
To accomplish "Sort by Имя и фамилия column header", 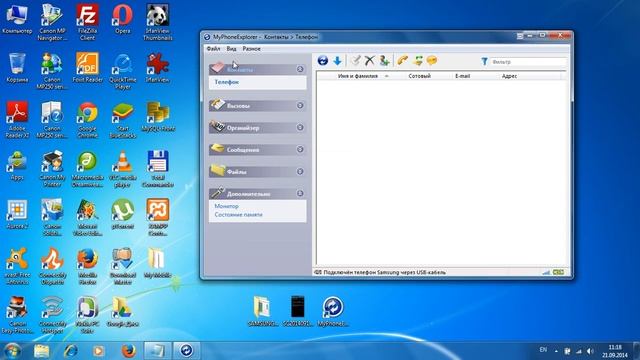I will pos(358,76).
